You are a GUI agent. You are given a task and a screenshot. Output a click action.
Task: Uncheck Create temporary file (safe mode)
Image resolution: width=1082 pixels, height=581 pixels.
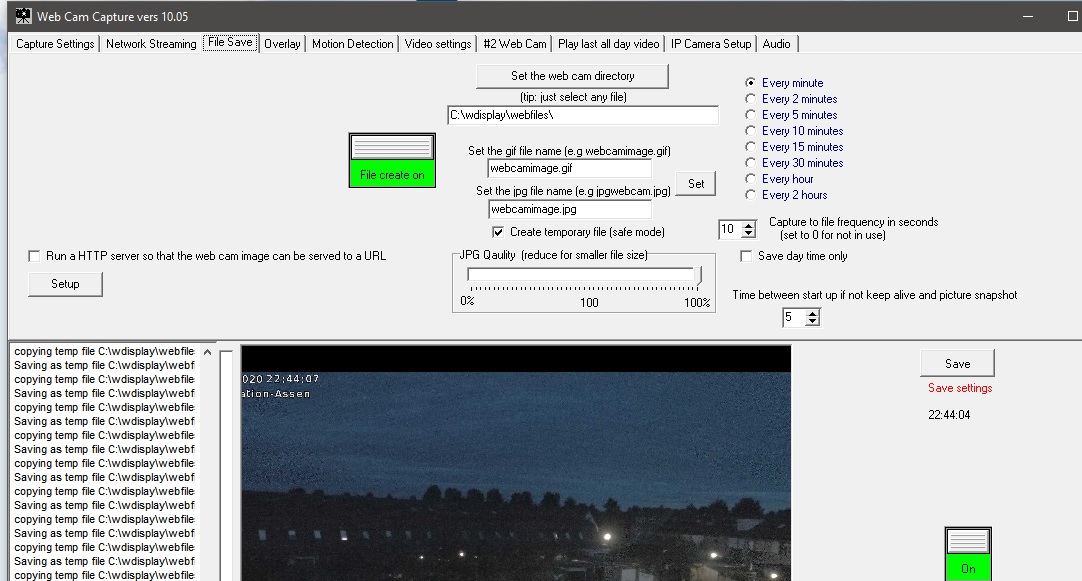coord(498,232)
